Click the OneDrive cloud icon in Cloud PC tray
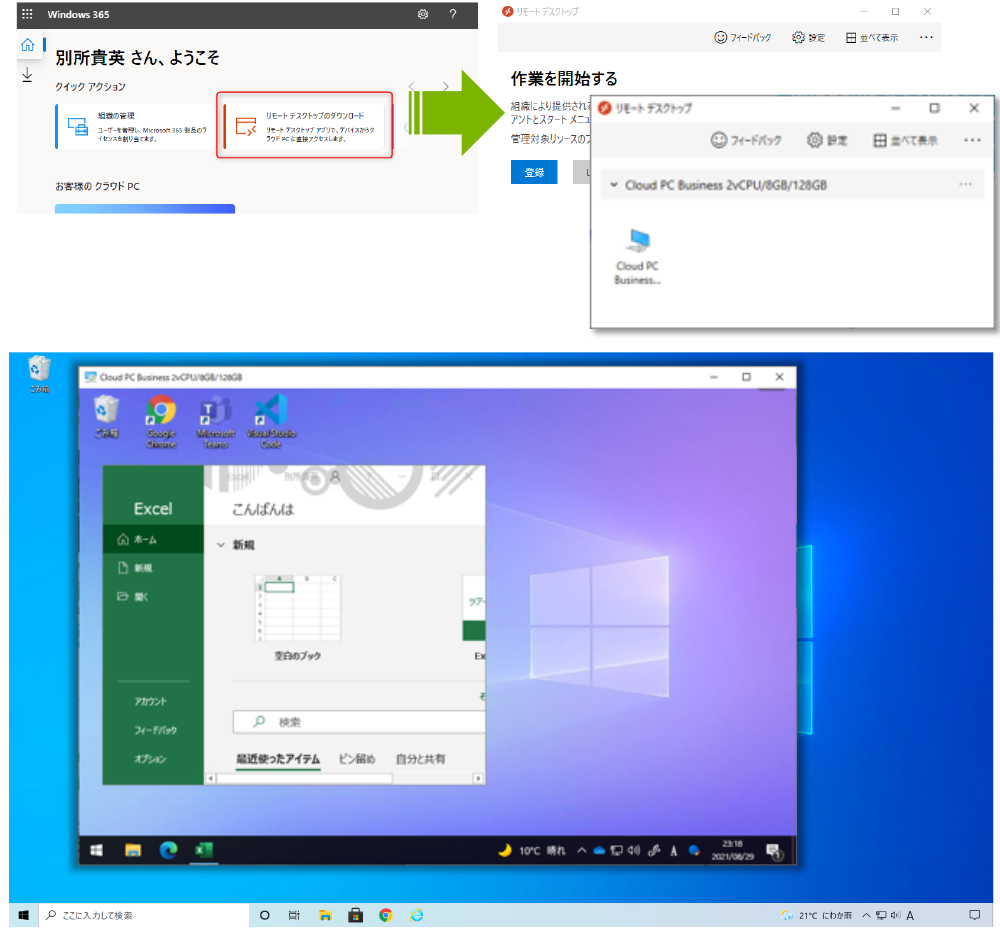The height and width of the screenshot is (944, 1000). point(599,850)
